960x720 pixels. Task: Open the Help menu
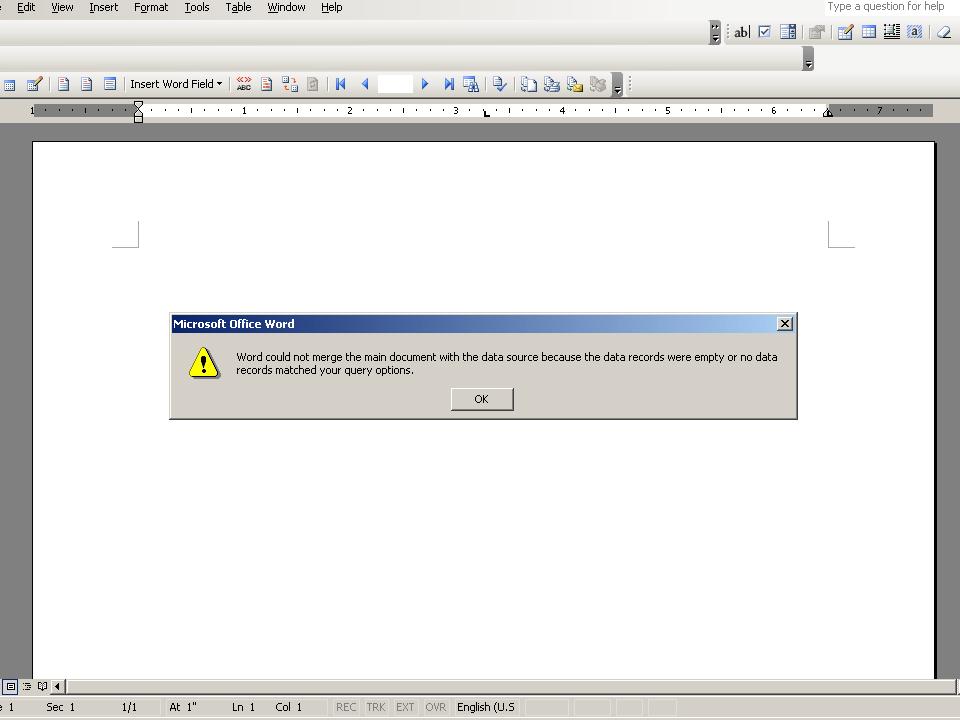click(331, 7)
